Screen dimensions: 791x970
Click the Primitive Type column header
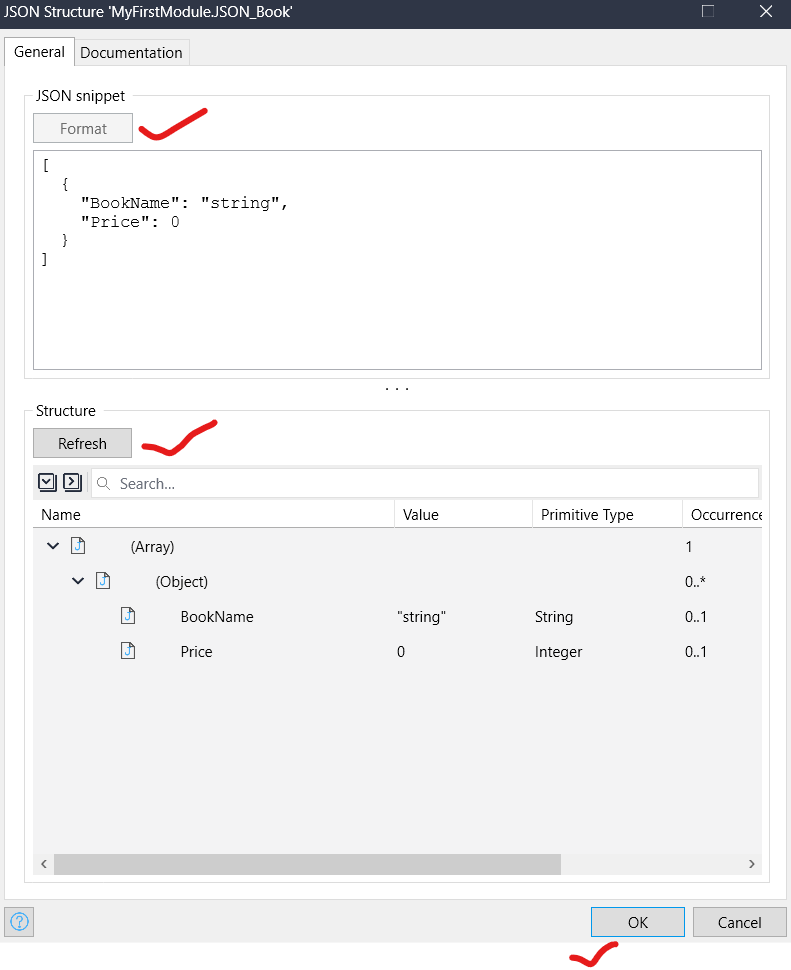tap(587, 515)
